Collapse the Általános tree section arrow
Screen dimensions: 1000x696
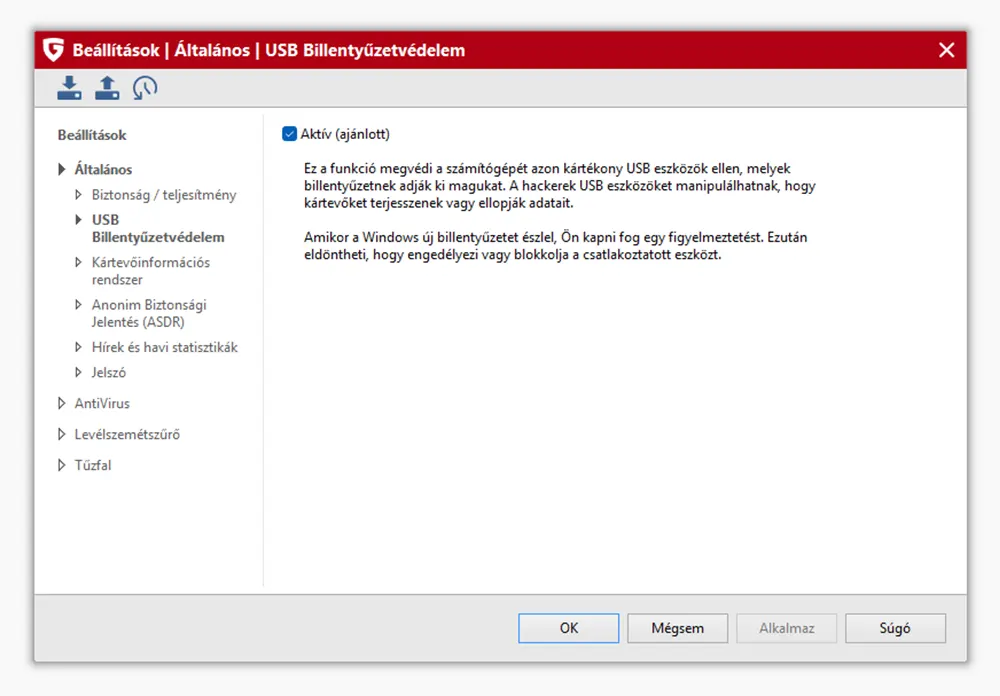63,170
